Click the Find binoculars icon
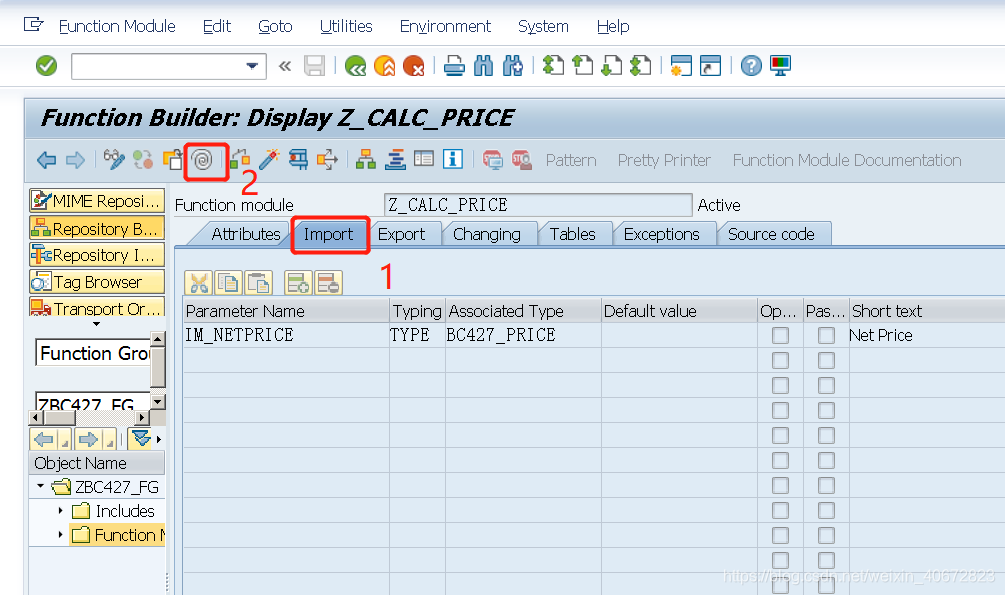1005x595 pixels. pyautogui.click(x=483, y=65)
